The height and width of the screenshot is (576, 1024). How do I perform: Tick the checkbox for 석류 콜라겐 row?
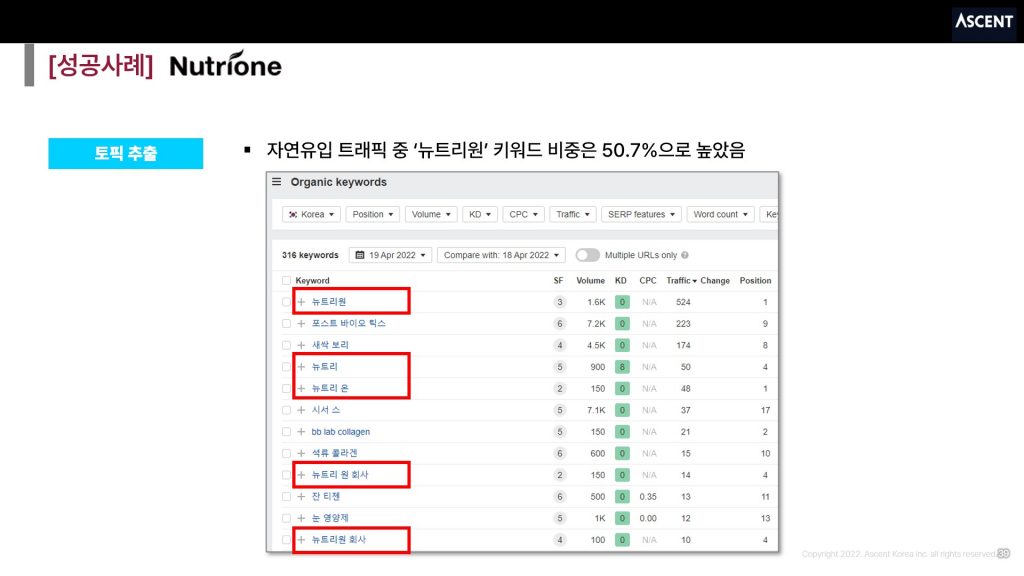point(286,453)
